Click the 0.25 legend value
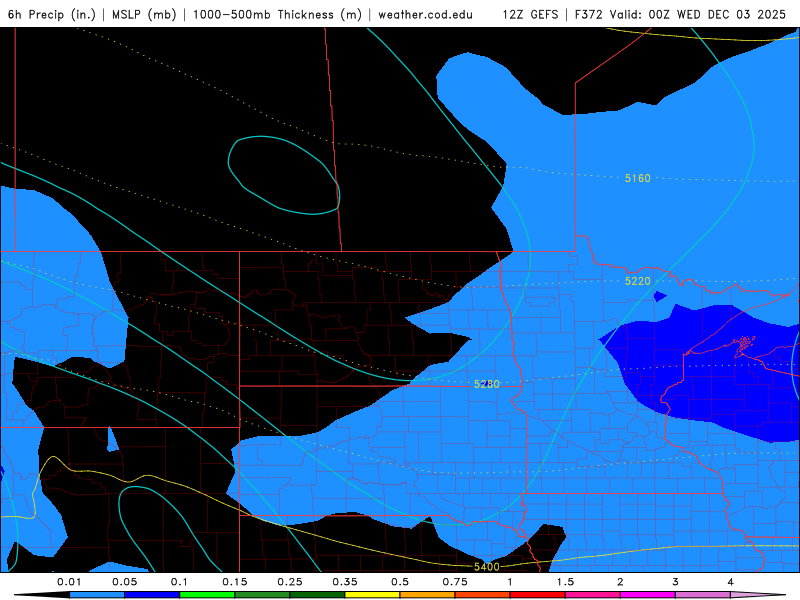 (x=290, y=582)
